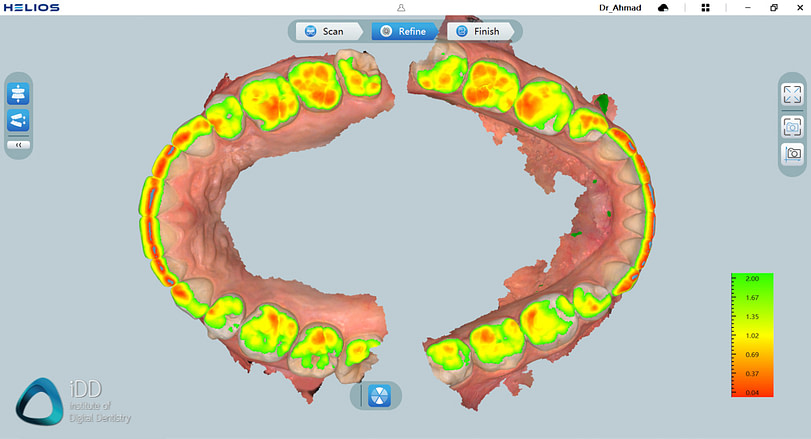The image size is (811, 439).
Task: Click the open jaws view icon
Action: point(18,121)
